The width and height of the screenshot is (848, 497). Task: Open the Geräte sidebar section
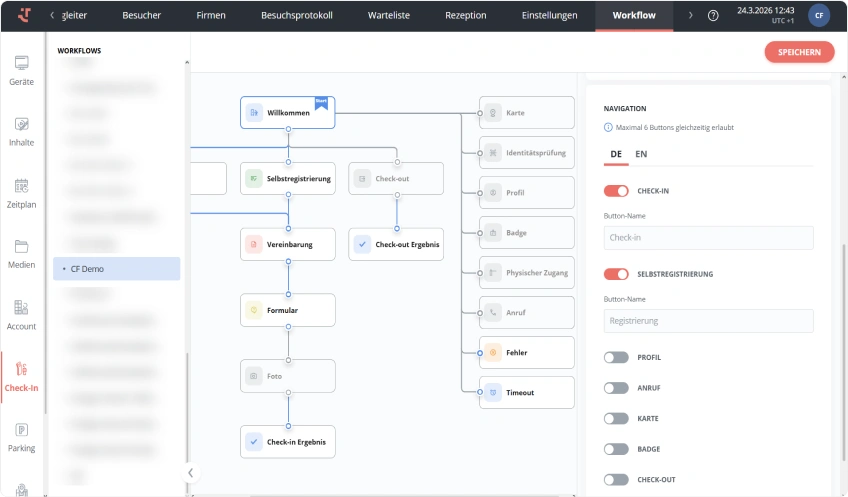(x=22, y=71)
